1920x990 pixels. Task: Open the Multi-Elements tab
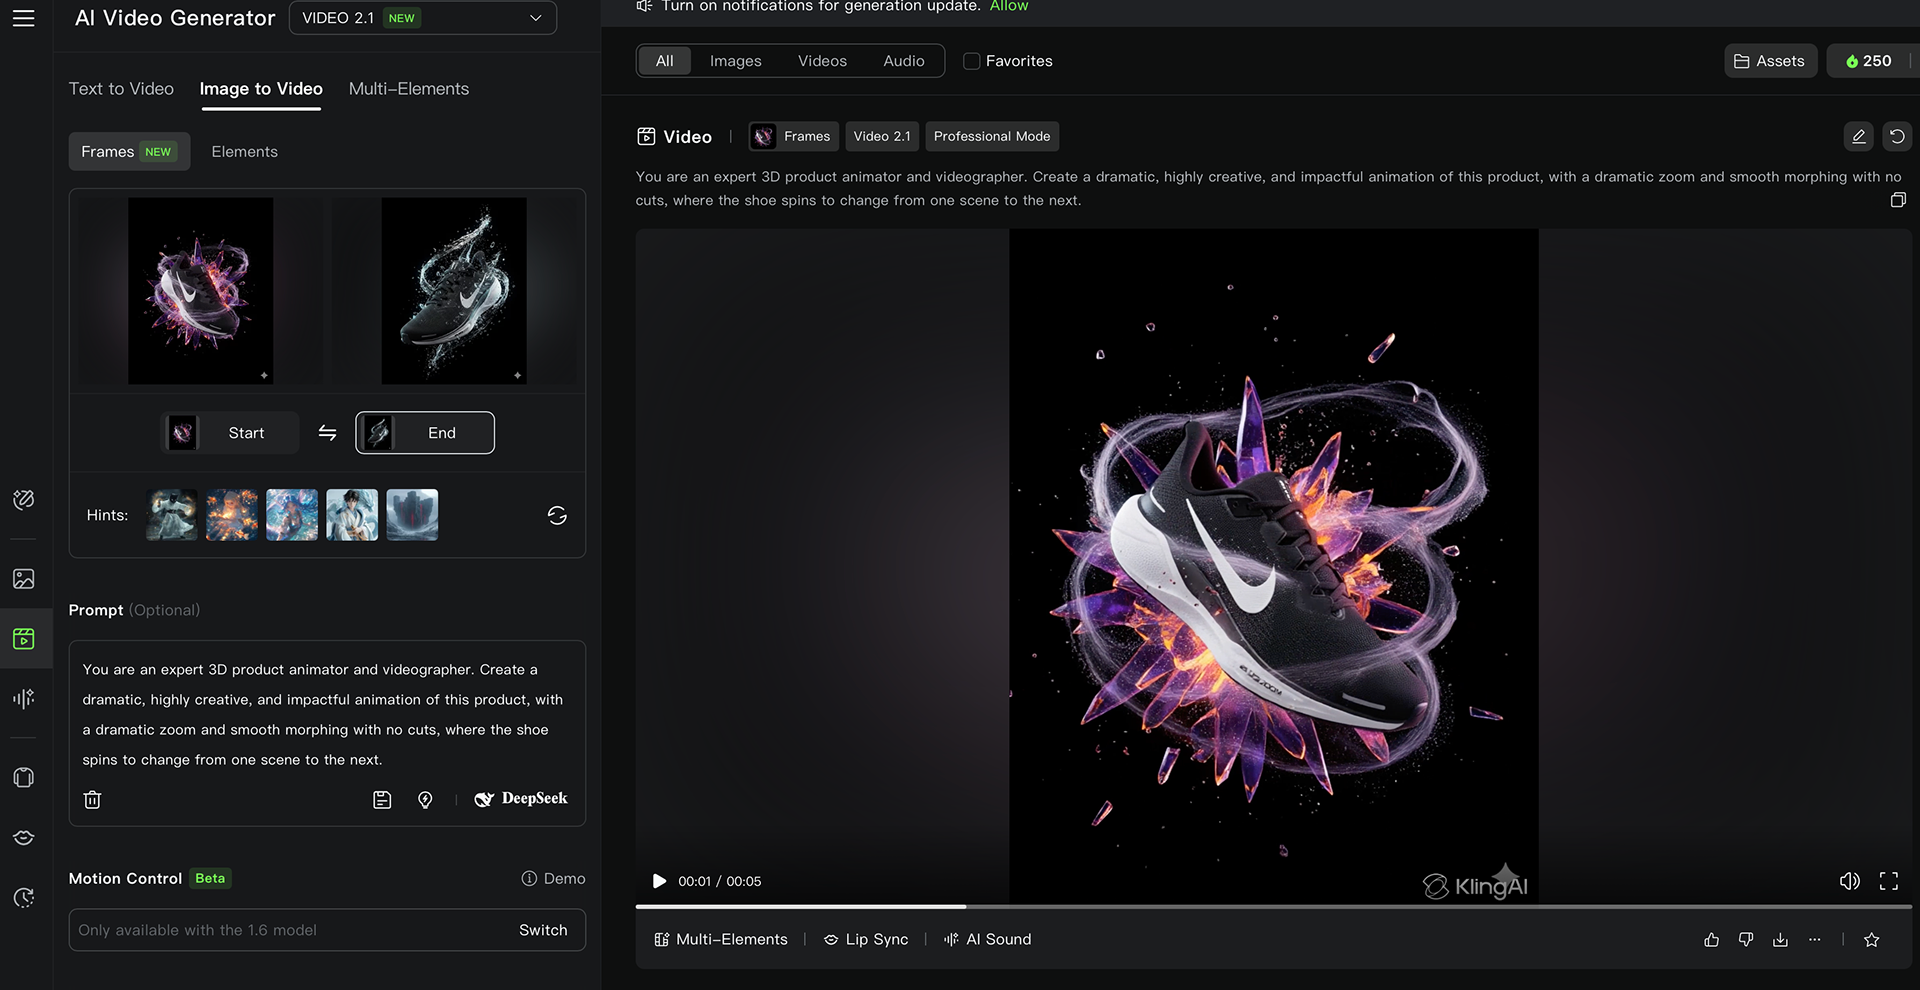coord(409,89)
